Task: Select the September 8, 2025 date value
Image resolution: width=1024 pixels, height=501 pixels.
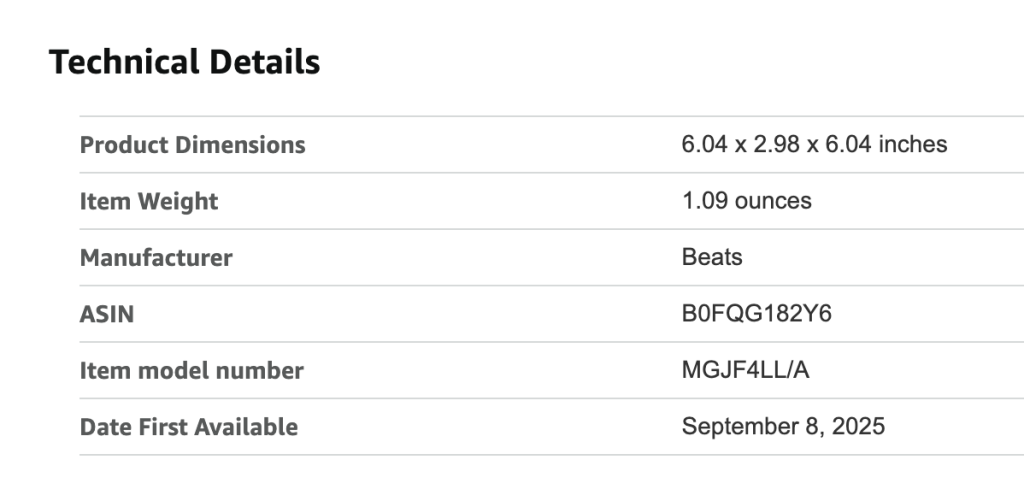Action: pos(783,427)
